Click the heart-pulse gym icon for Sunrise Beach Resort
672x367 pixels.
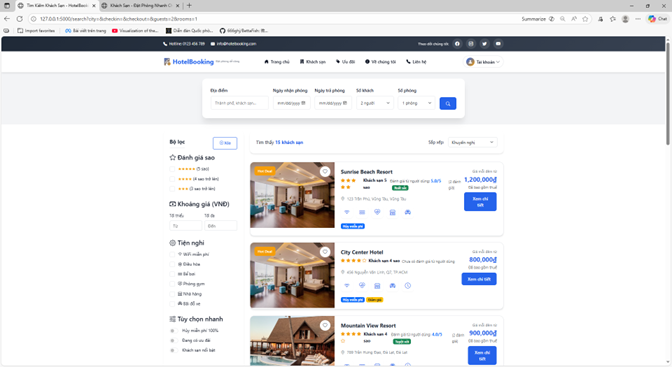click(377, 212)
